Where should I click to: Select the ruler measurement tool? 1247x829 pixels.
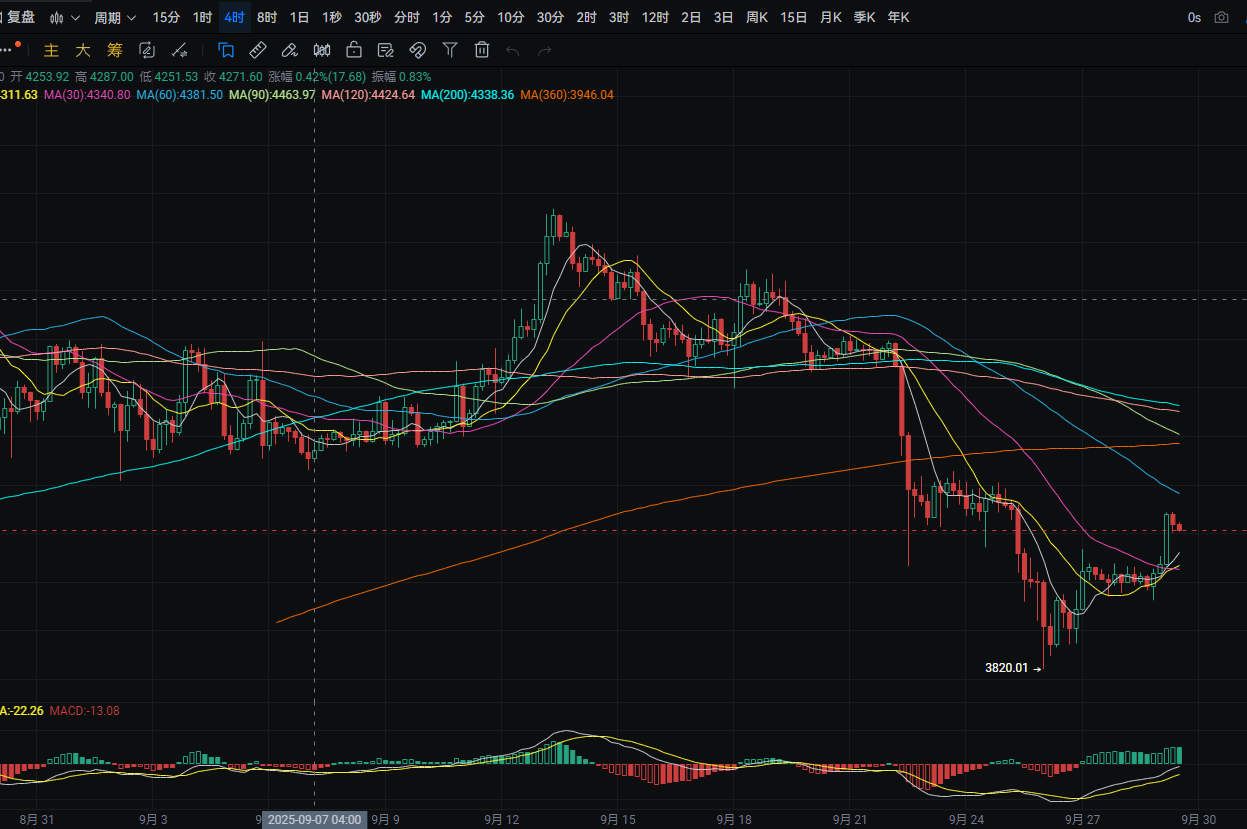(x=257, y=50)
